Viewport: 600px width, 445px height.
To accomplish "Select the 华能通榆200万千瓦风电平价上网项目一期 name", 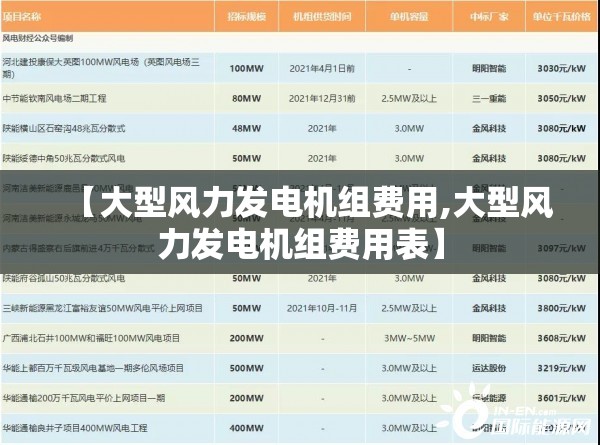I will [x=84, y=398].
